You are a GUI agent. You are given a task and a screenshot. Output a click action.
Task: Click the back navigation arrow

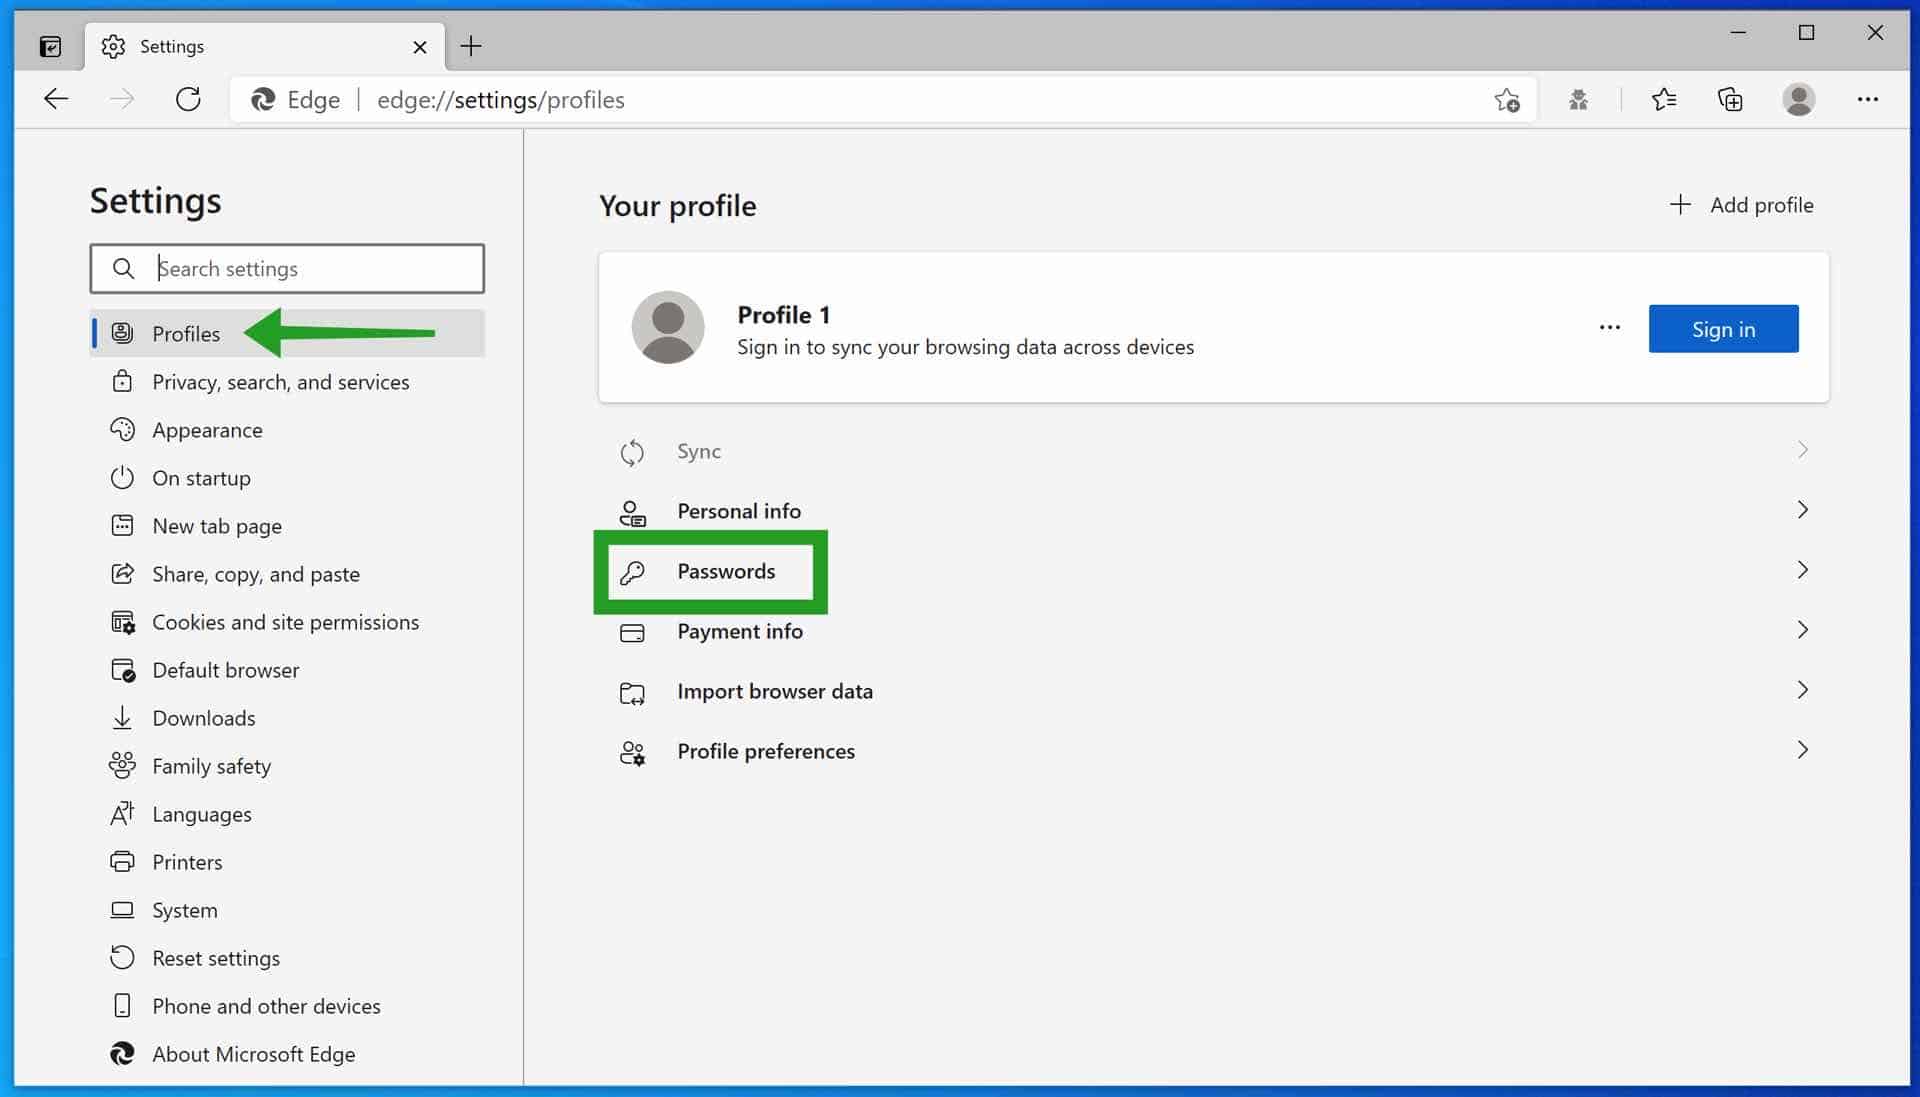56,99
